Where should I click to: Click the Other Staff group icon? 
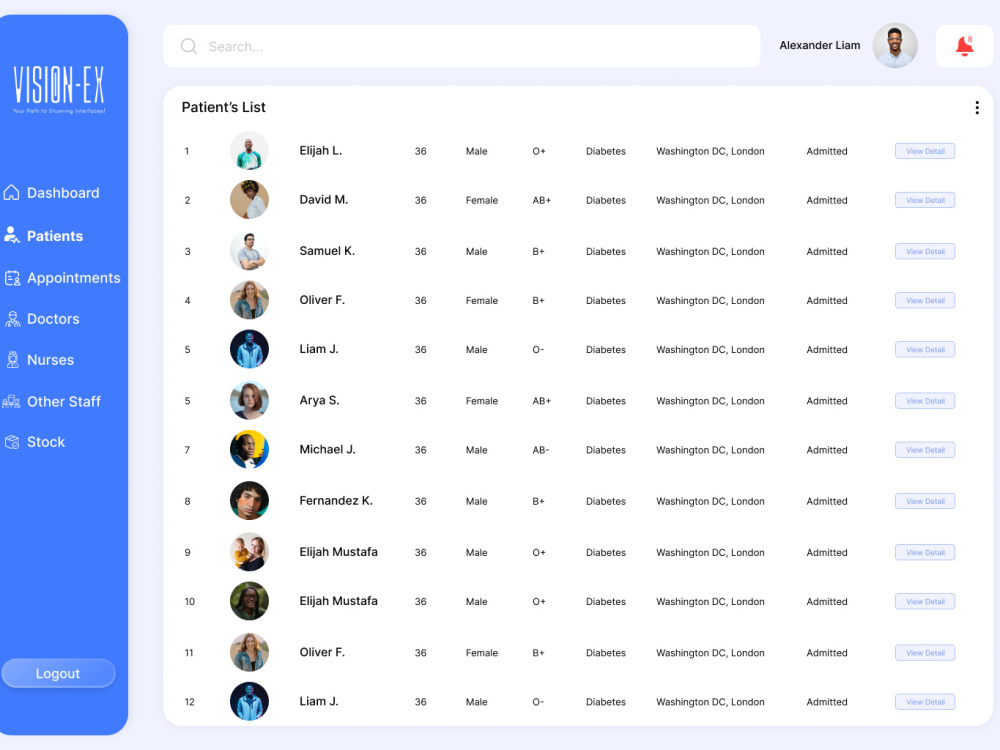11,401
